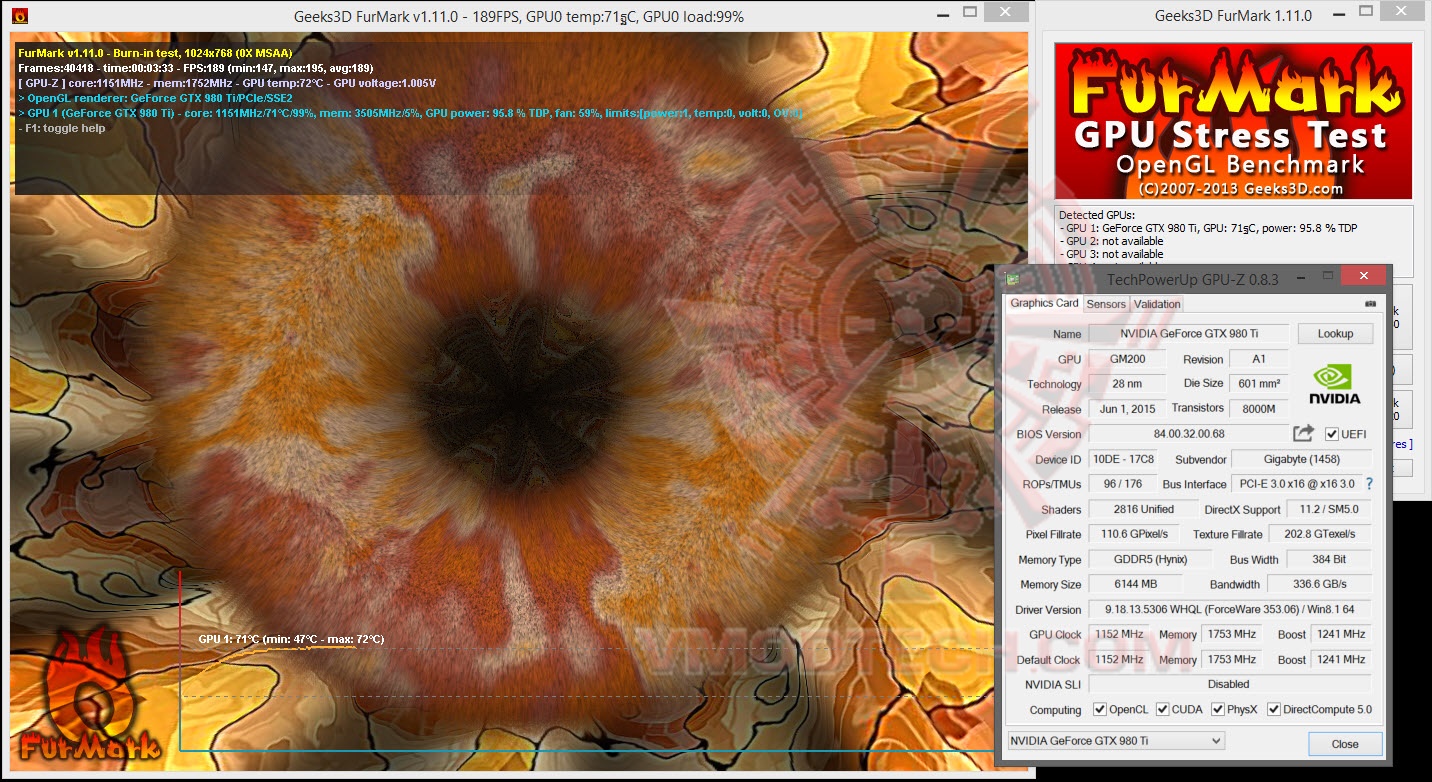This screenshot has height=782, width=1432.
Task: Select the Pixel Fillrate value 110.6 GPixel/s
Action: 1134,534
